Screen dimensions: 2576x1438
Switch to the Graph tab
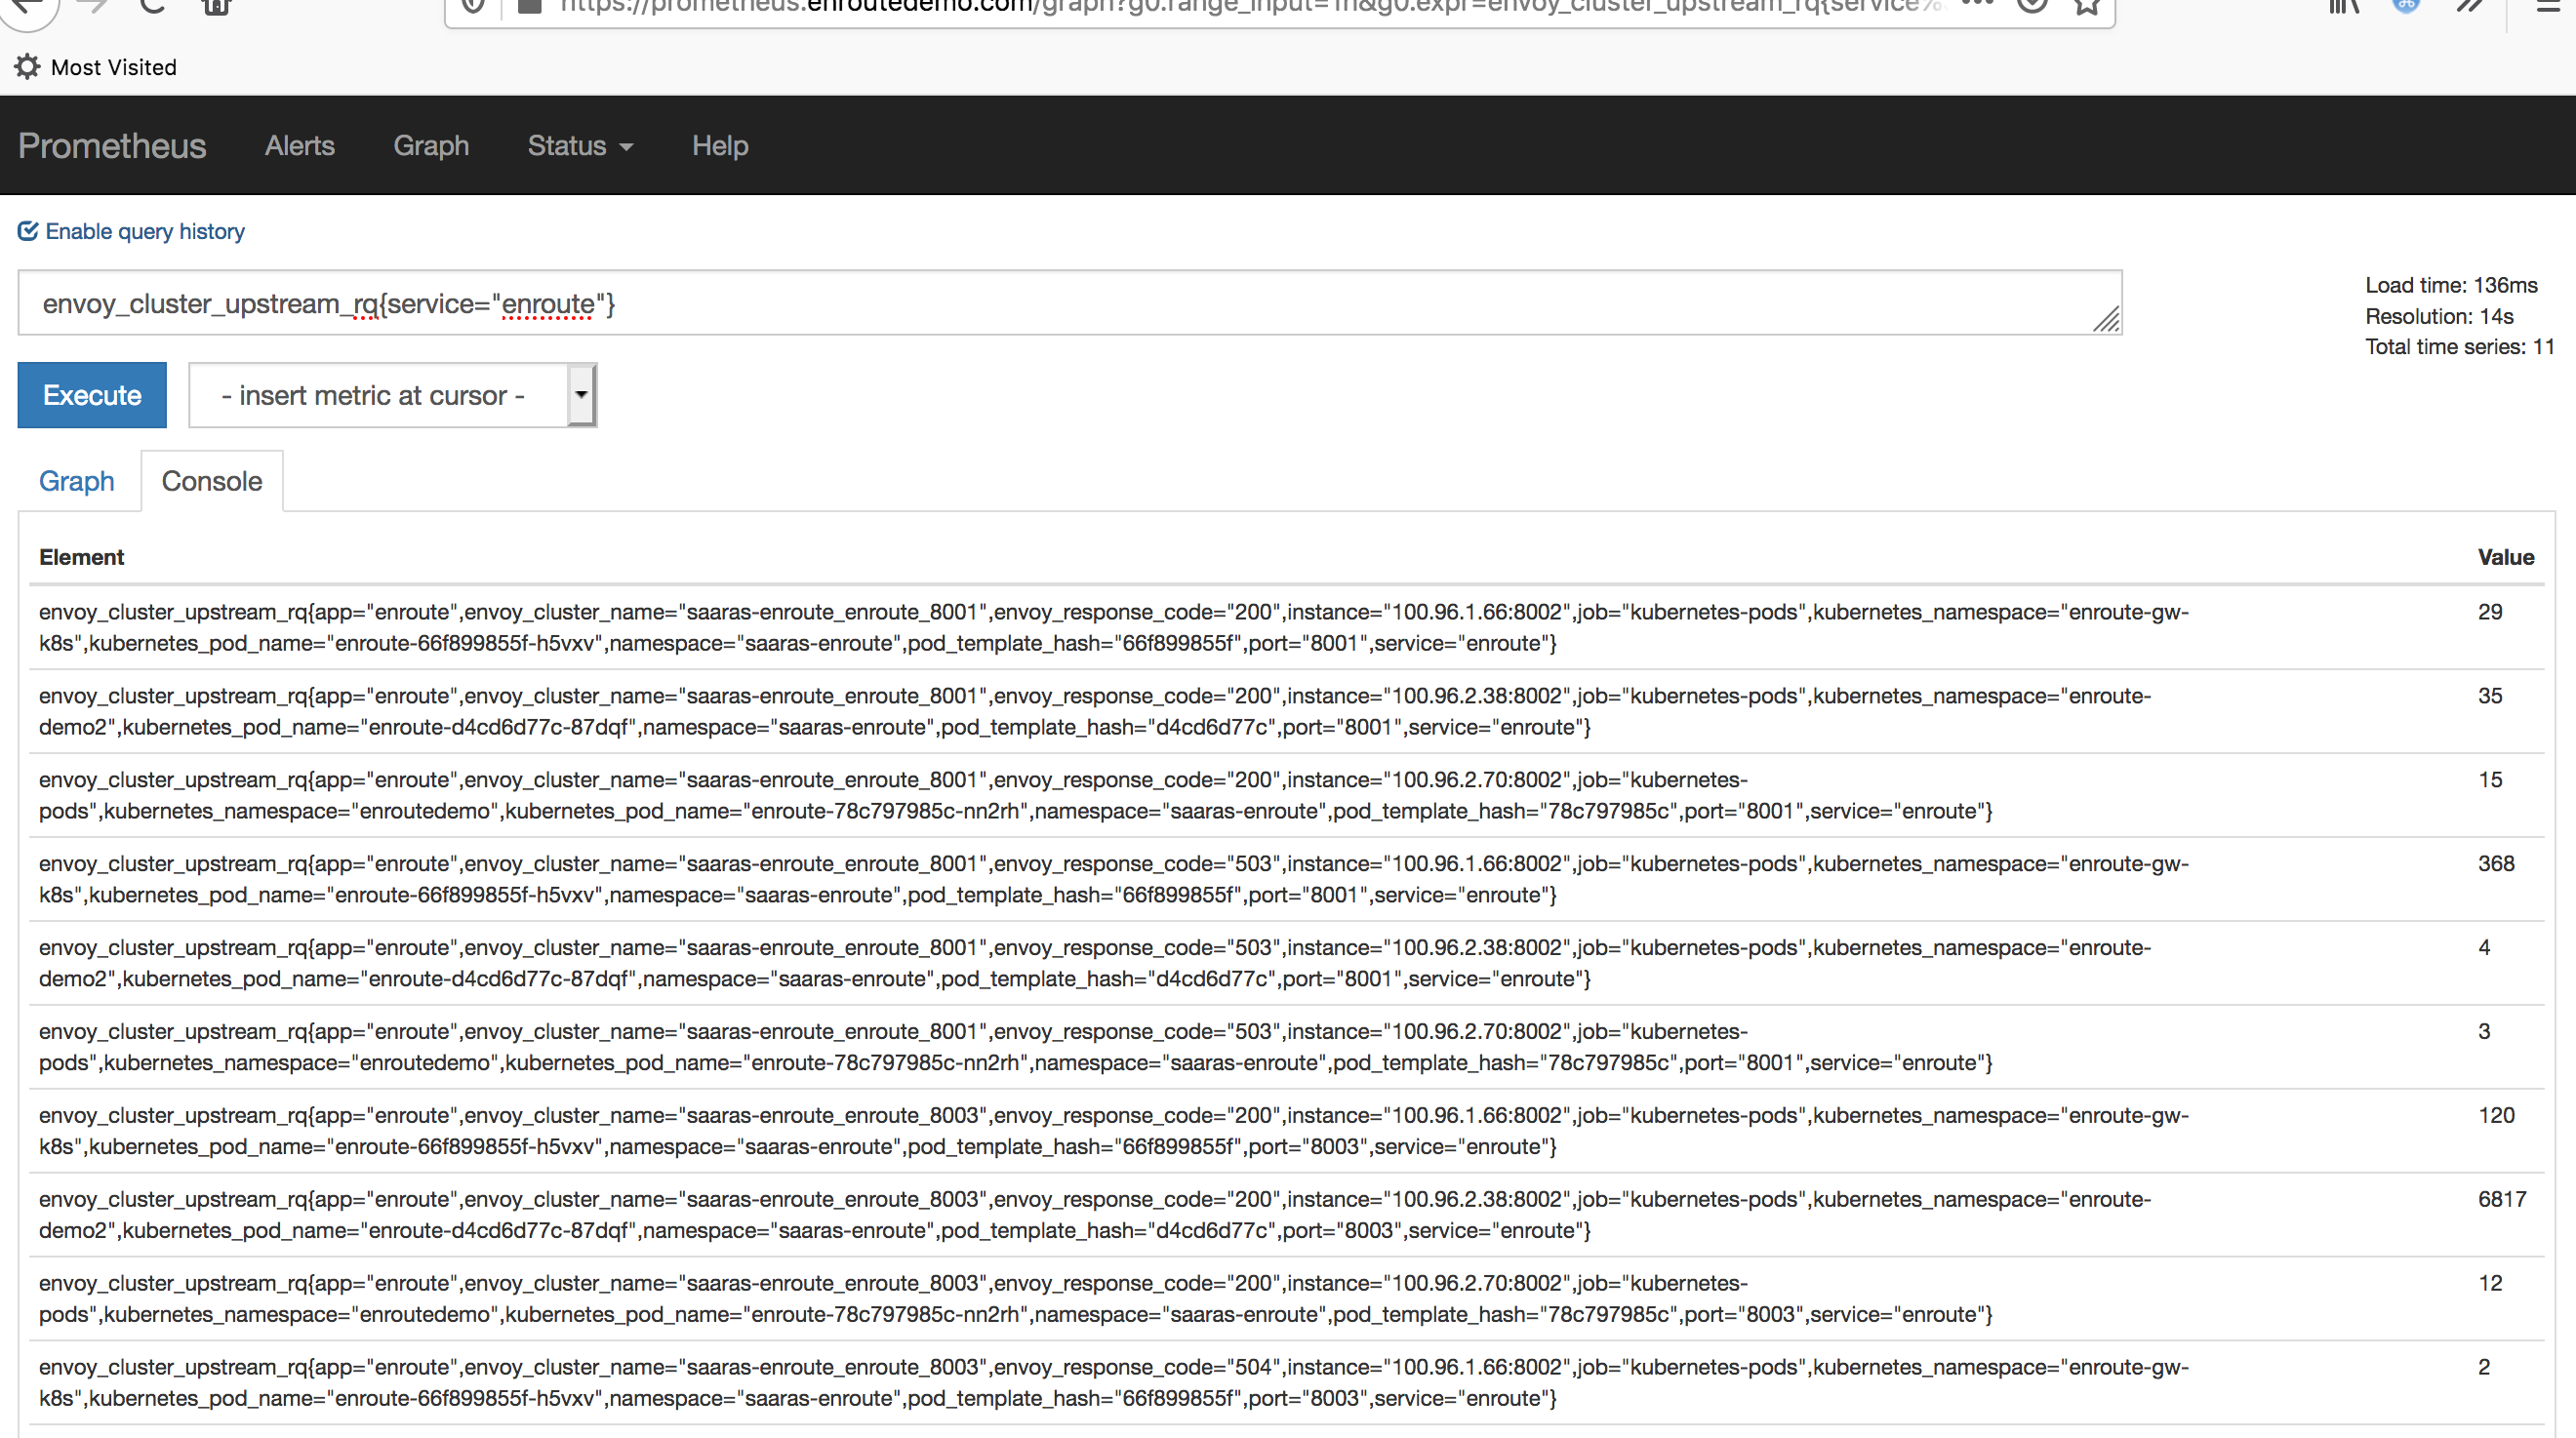[x=77, y=481]
